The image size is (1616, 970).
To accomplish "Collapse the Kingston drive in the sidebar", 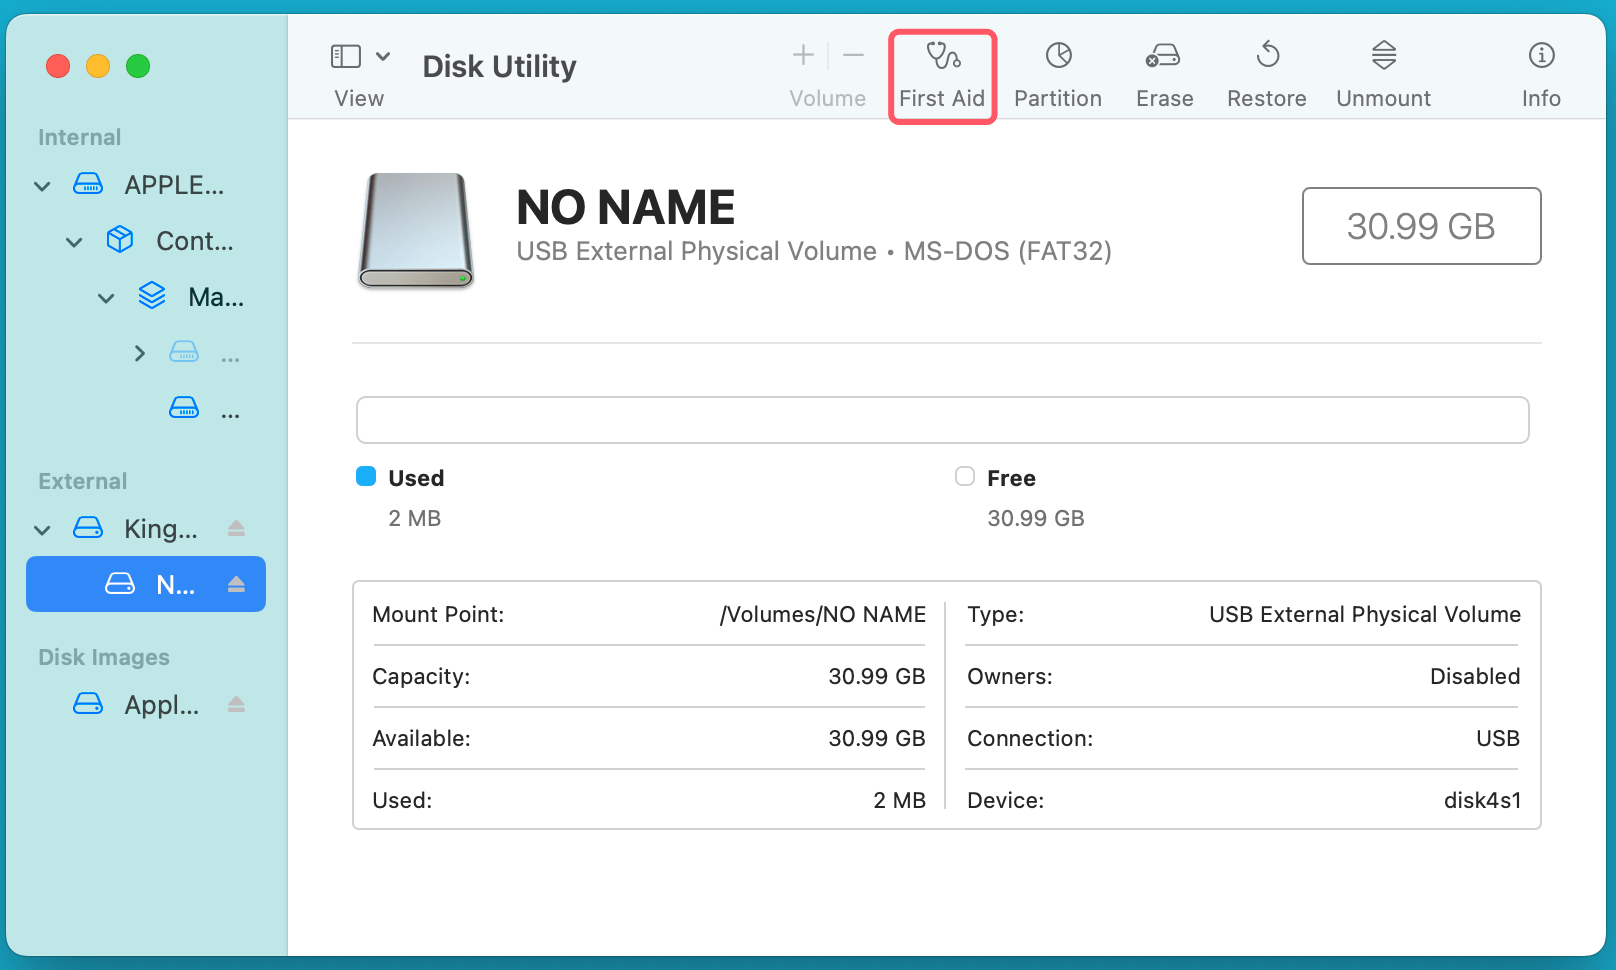I will click(x=41, y=529).
